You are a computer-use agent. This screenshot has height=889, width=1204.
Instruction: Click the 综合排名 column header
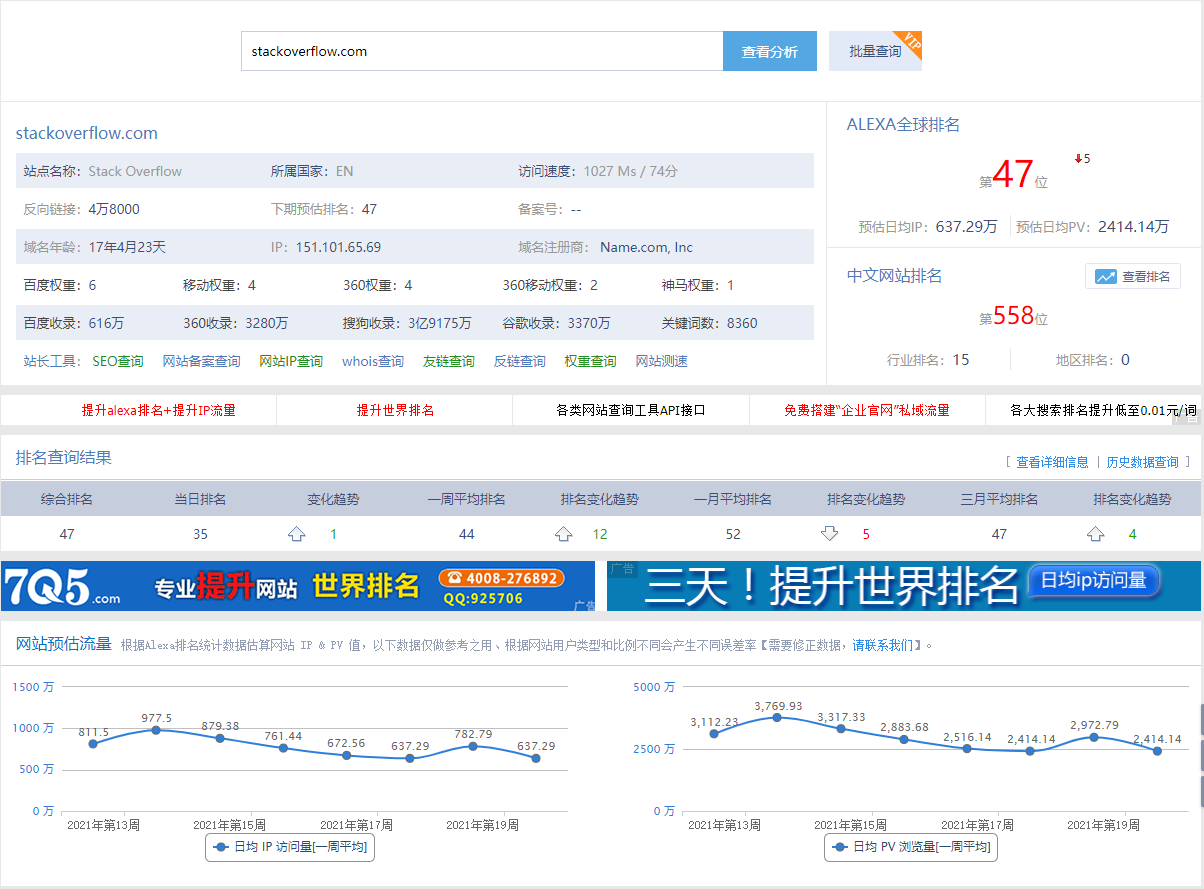(67, 499)
